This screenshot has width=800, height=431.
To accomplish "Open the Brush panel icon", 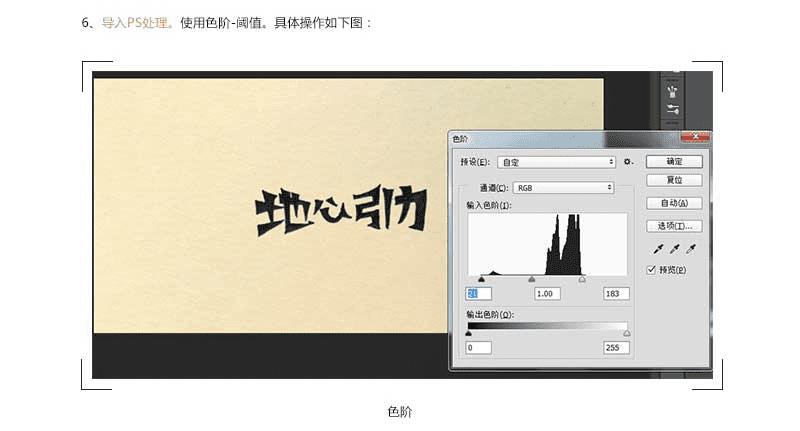I will pos(672,92).
